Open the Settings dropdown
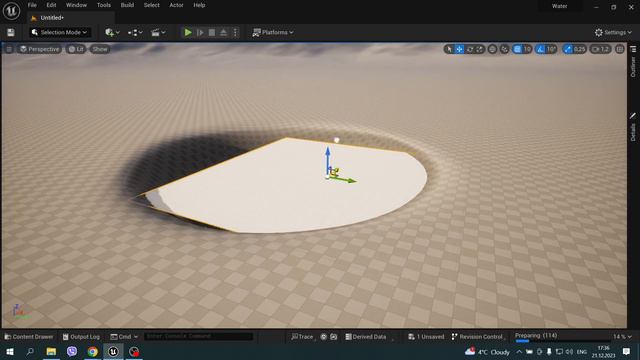This screenshot has width=640, height=360. pos(613,32)
